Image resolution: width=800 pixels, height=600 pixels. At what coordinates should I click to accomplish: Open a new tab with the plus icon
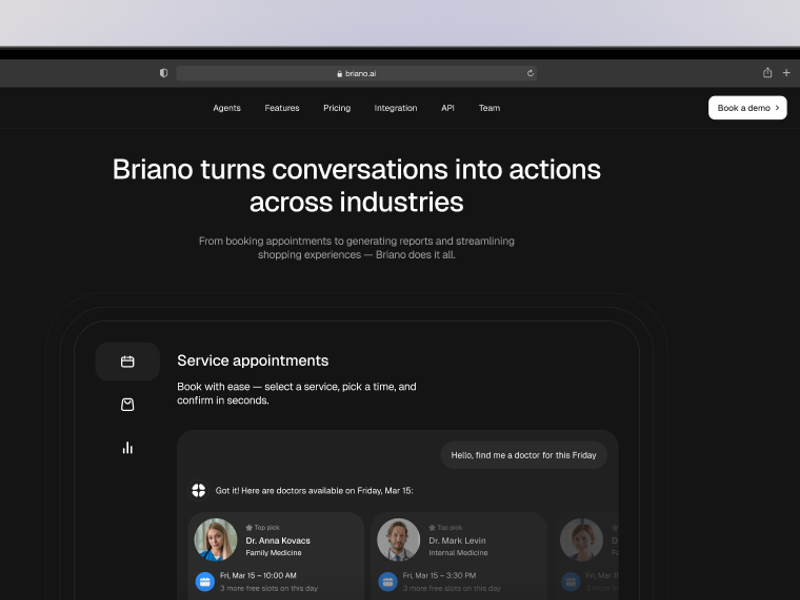pyautogui.click(x=786, y=72)
